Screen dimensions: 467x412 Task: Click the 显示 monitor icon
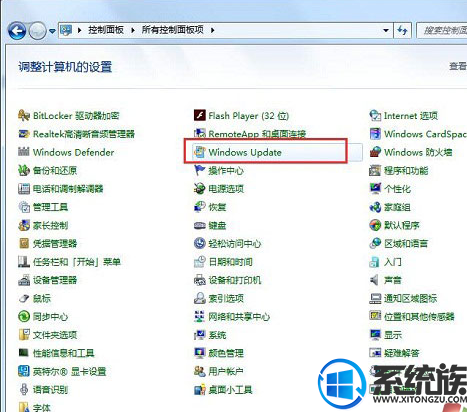(375, 335)
